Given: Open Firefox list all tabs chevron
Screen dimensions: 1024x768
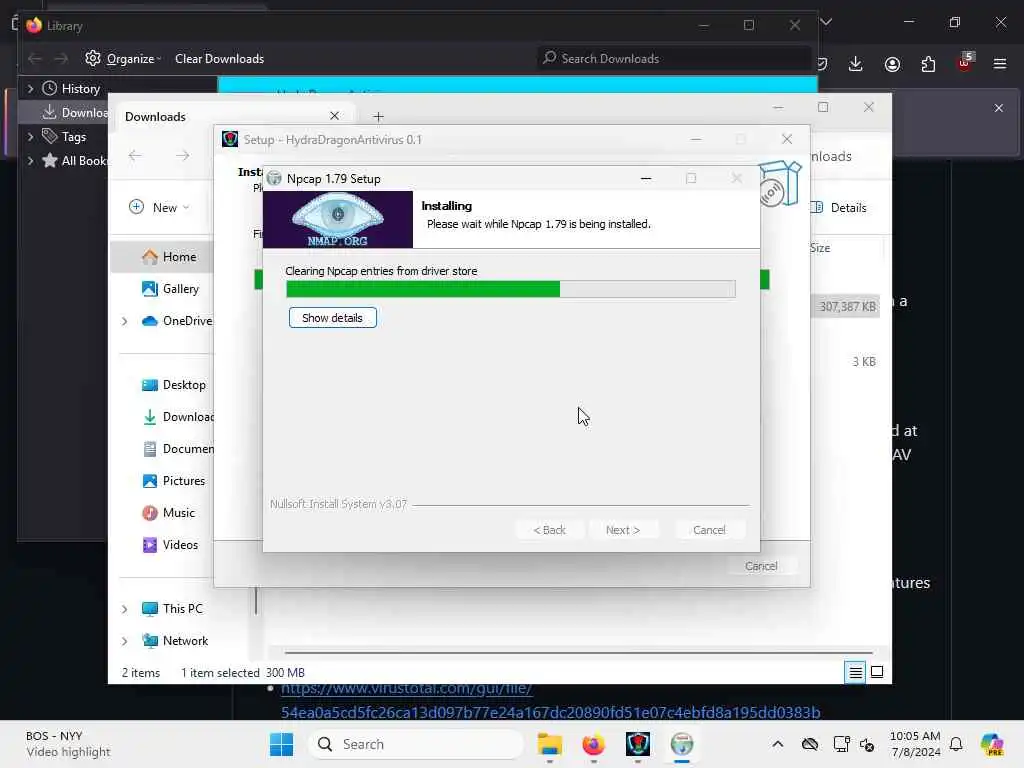Looking at the screenshot, I should point(826,22).
